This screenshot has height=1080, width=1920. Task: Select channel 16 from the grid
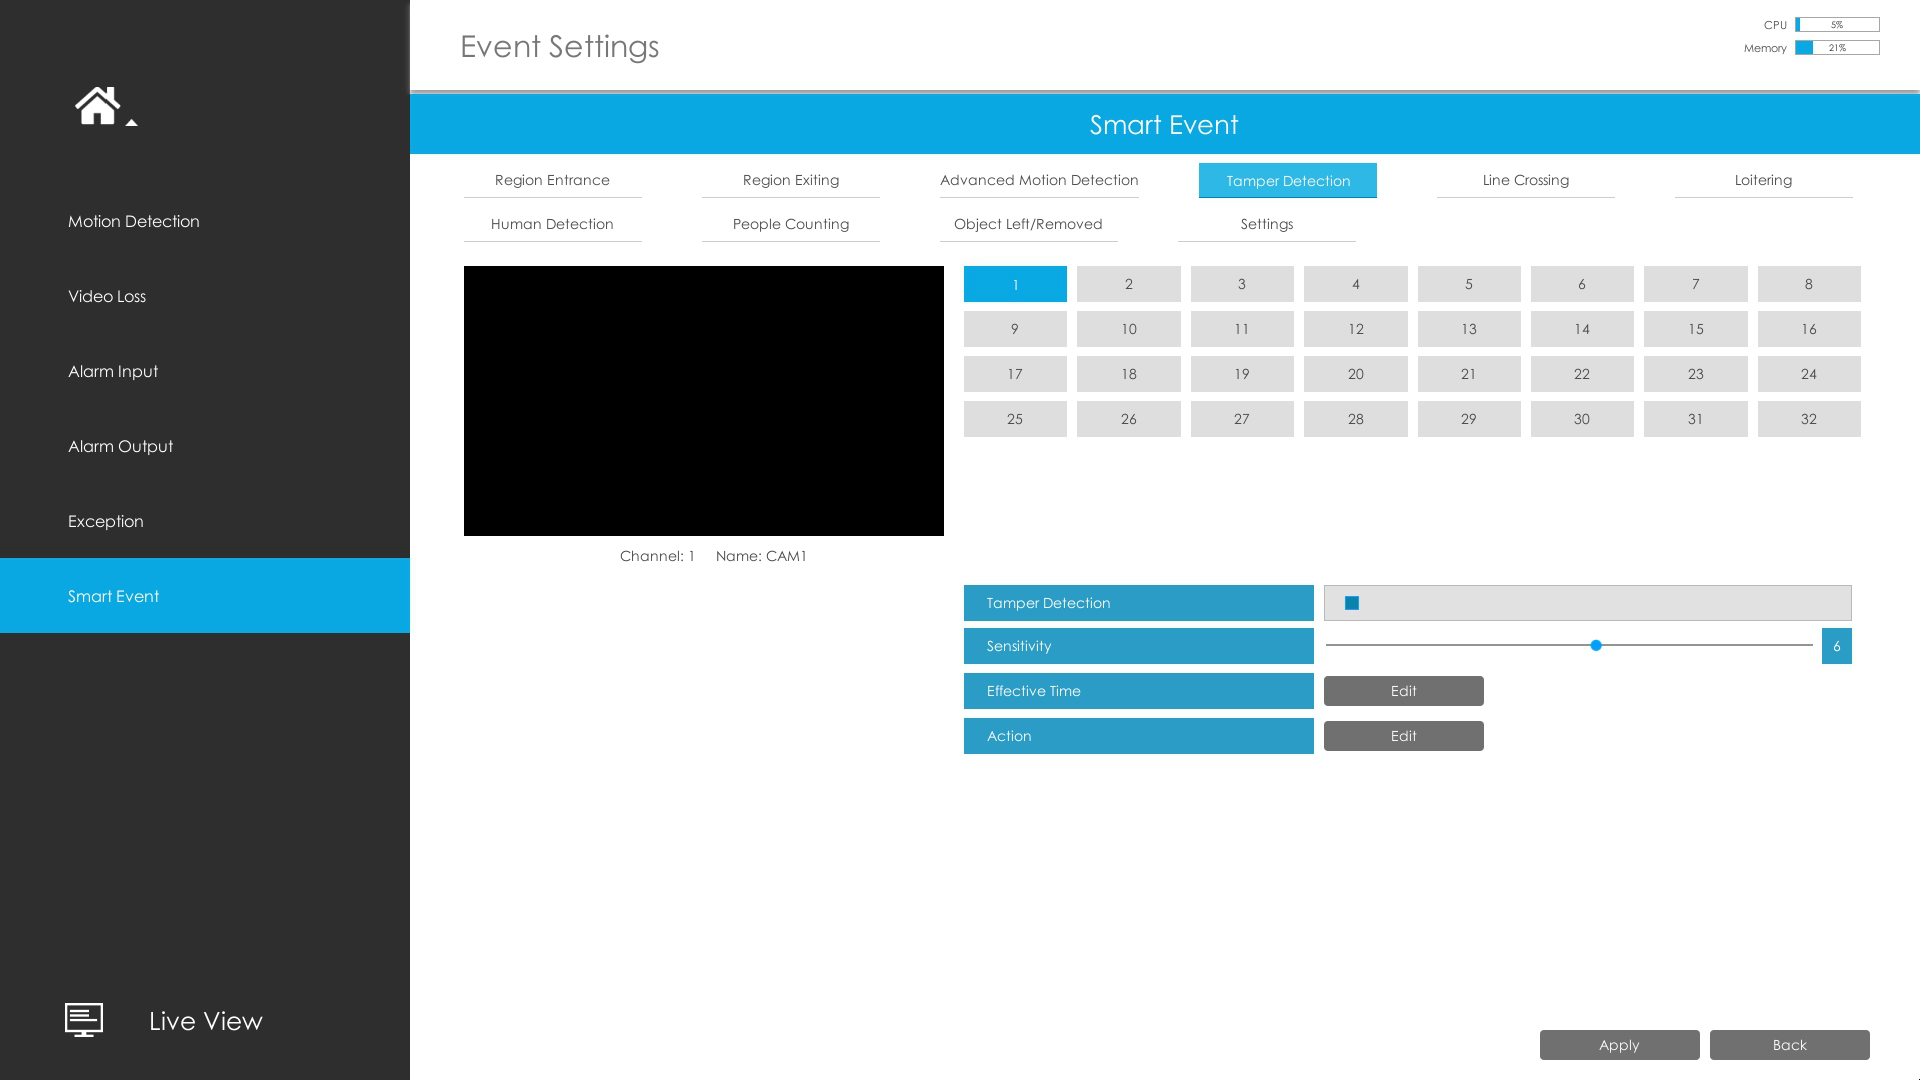(1809, 328)
